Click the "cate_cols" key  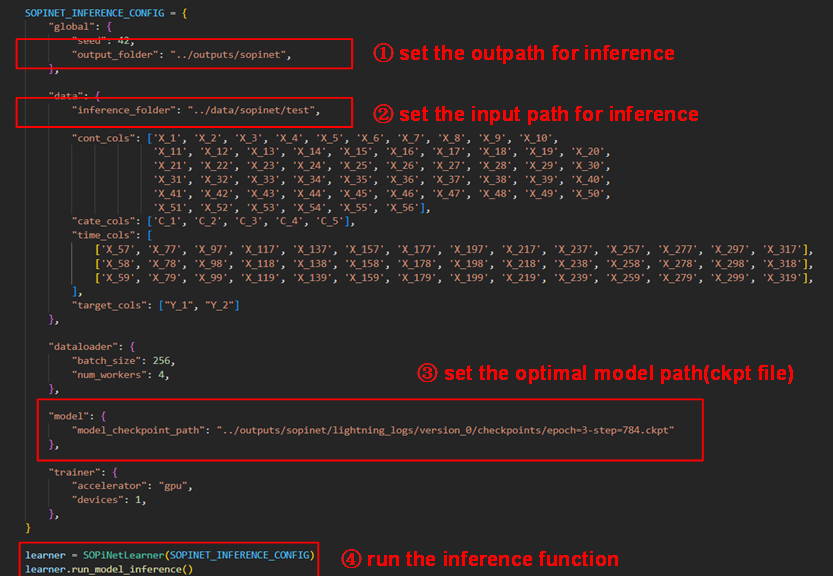[x=106, y=221]
